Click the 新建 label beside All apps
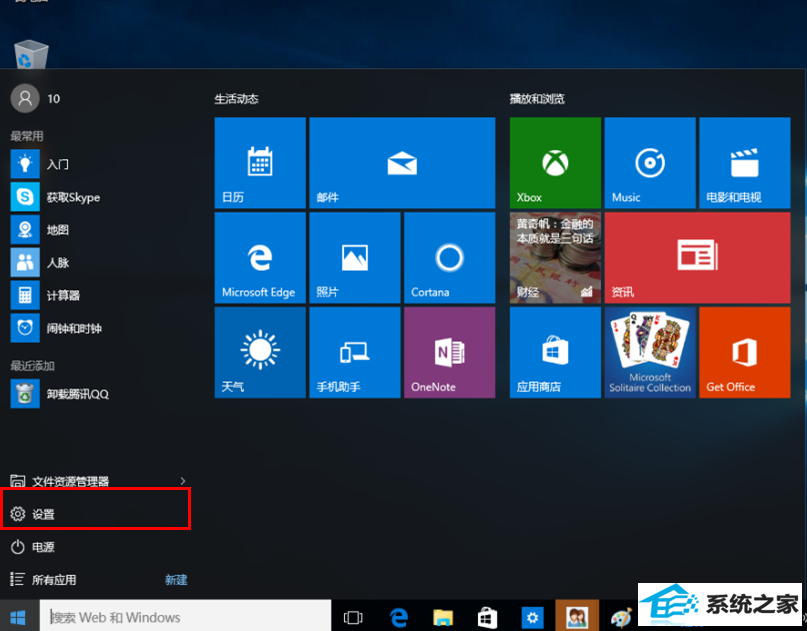 (x=176, y=580)
